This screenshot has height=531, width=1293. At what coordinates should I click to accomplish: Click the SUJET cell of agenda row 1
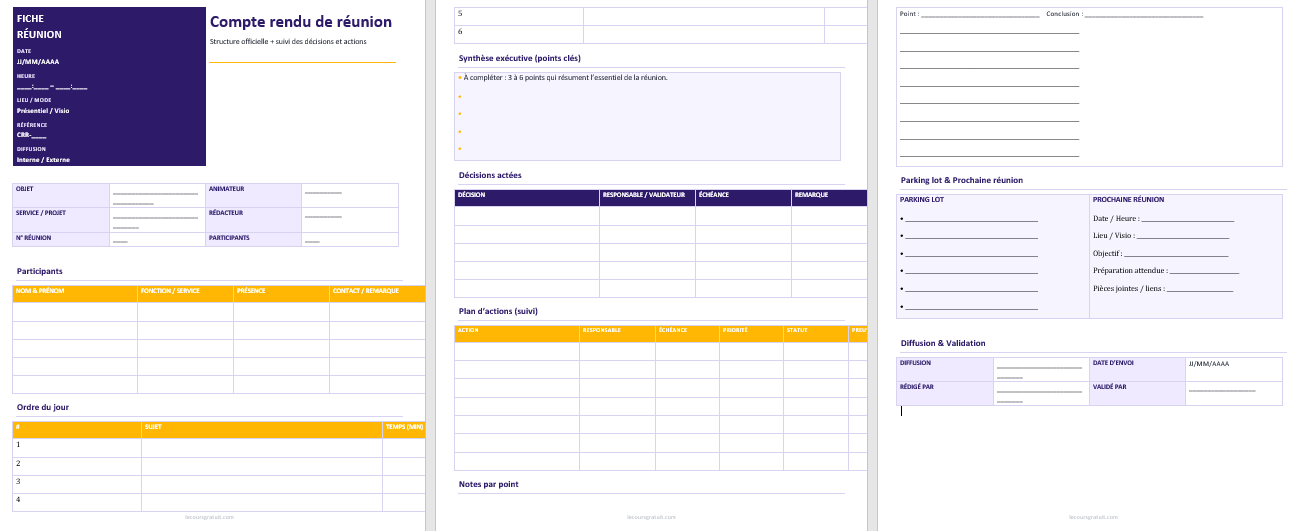261,445
